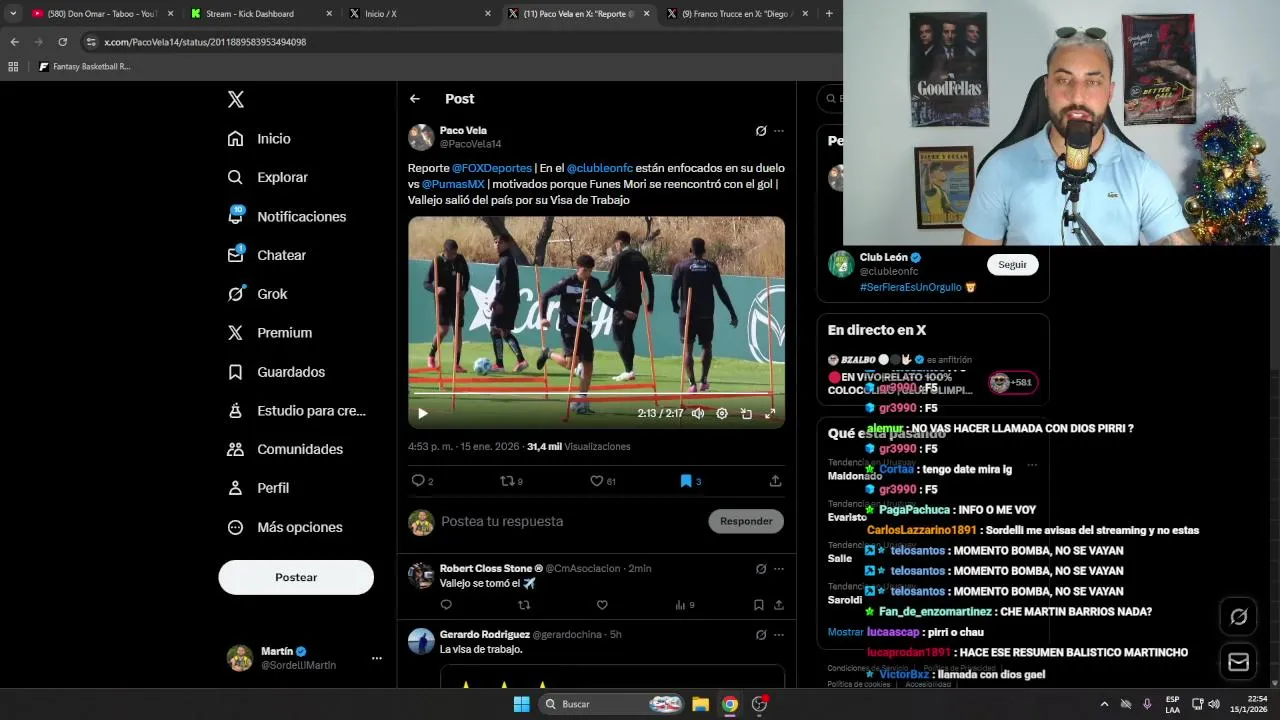Click the Responder button
Image resolution: width=1280 pixels, height=720 pixels.
(x=746, y=521)
